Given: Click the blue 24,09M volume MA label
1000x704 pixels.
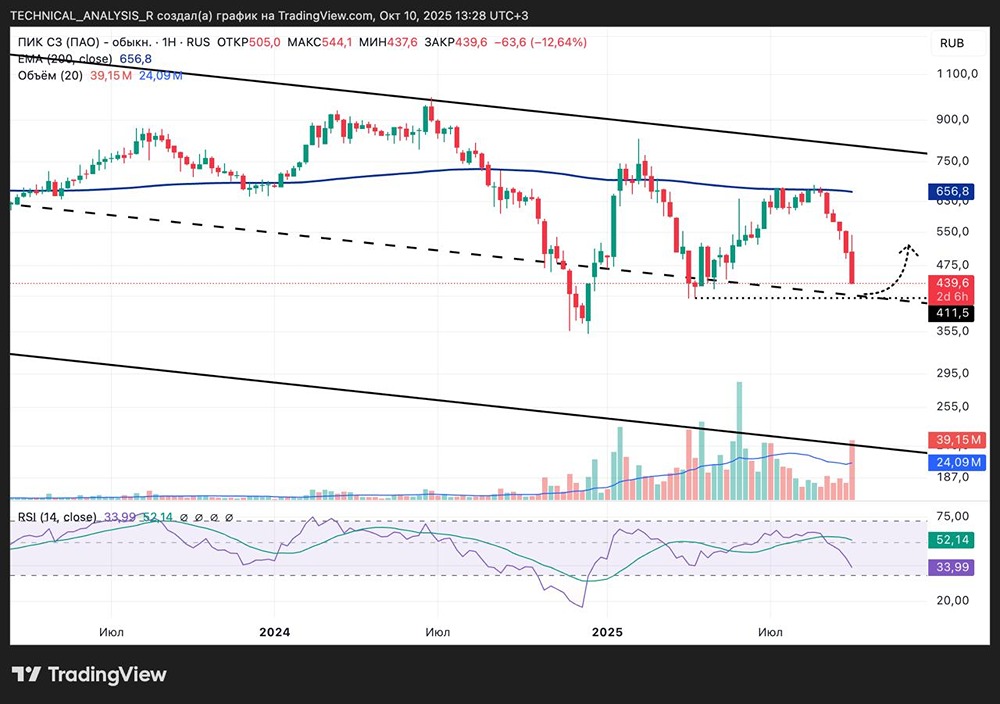Looking at the screenshot, I should tap(958, 462).
